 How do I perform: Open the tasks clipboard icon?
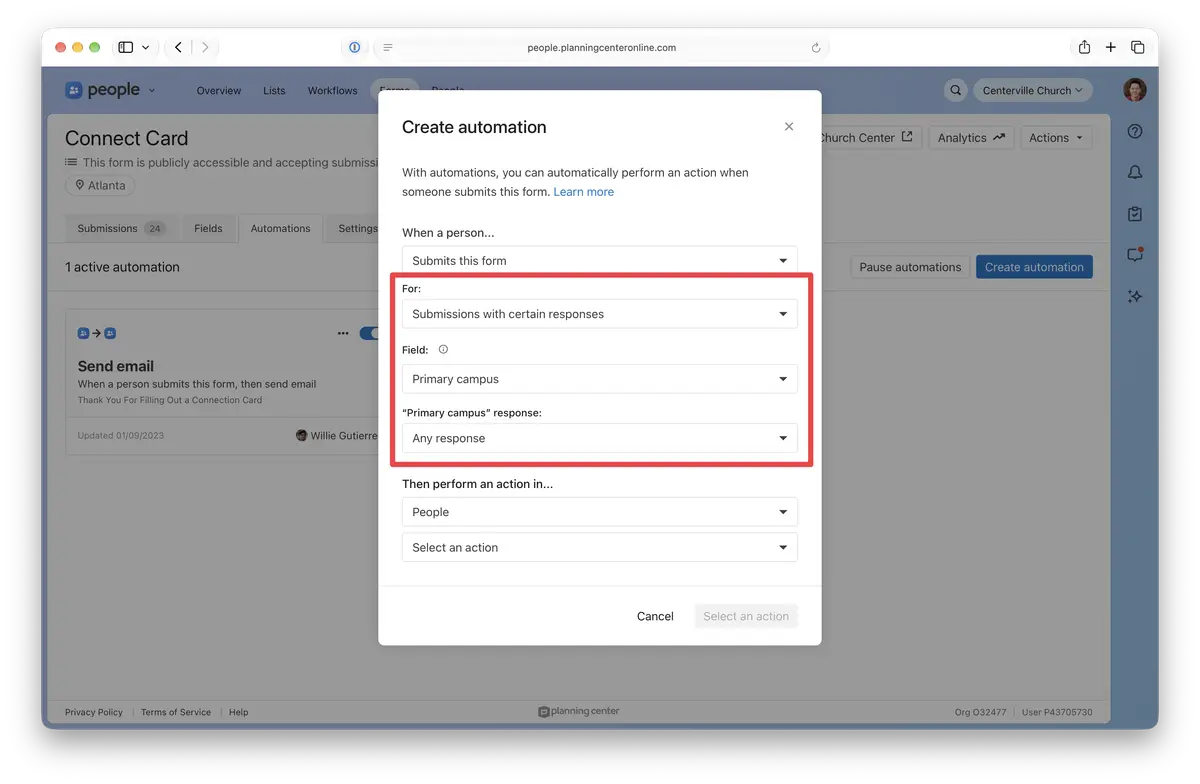pos(1135,214)
